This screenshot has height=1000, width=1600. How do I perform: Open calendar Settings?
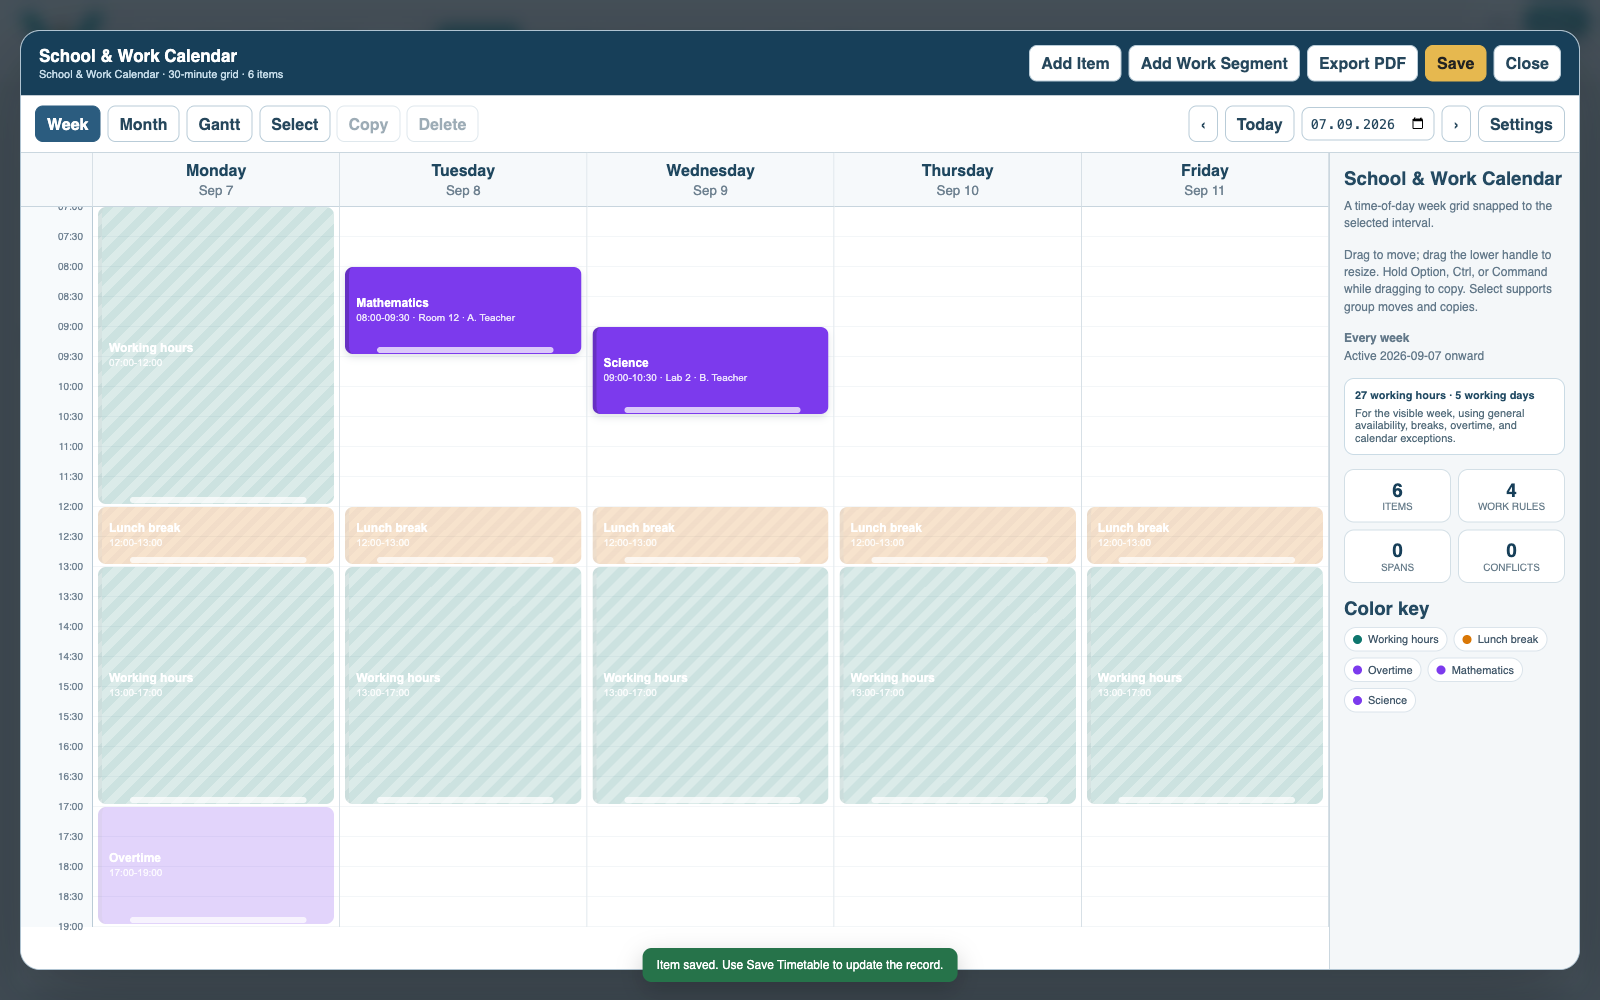tap(1521, 124)
